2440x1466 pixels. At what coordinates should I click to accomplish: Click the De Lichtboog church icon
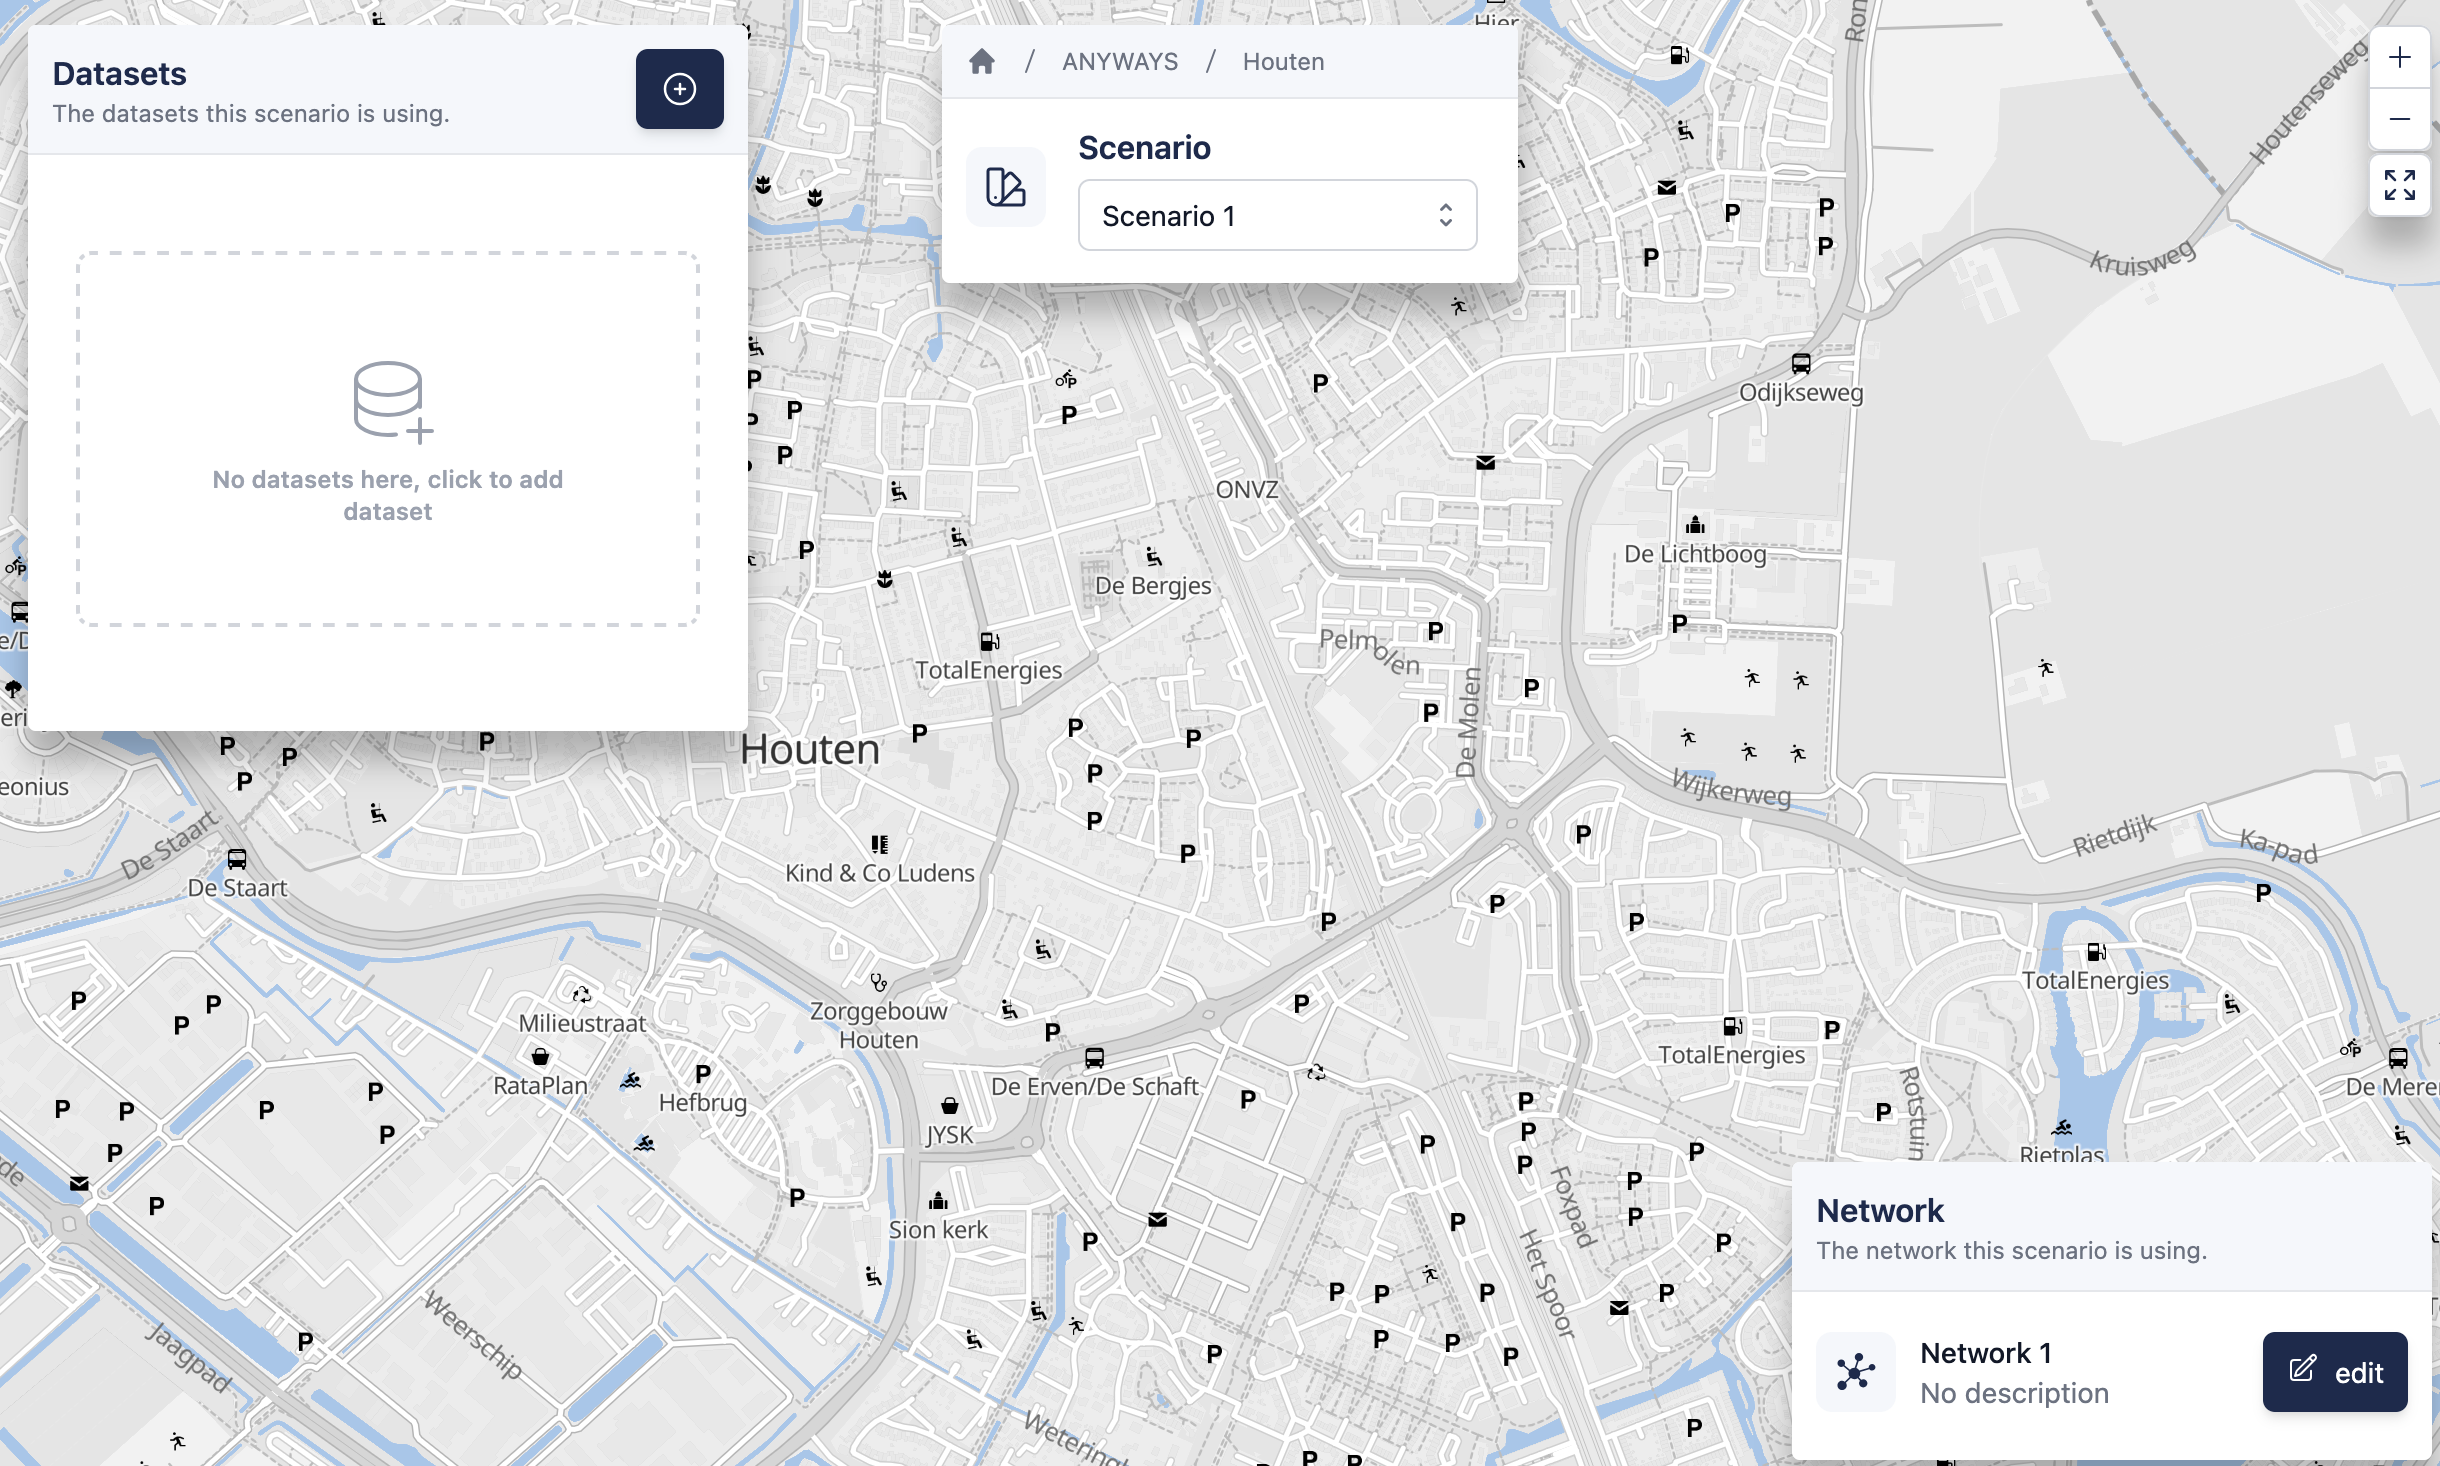[1695, 525]
